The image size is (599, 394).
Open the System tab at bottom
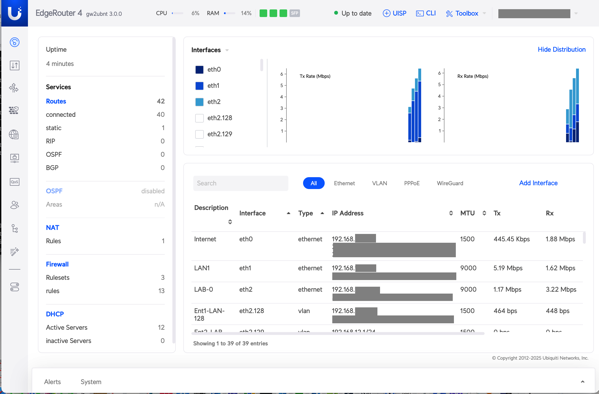91,382
